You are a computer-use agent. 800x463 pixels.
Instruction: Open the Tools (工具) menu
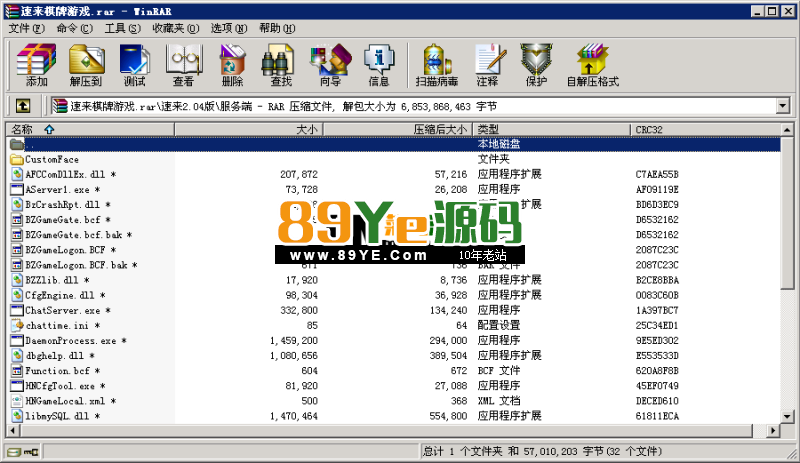point(122,28)
